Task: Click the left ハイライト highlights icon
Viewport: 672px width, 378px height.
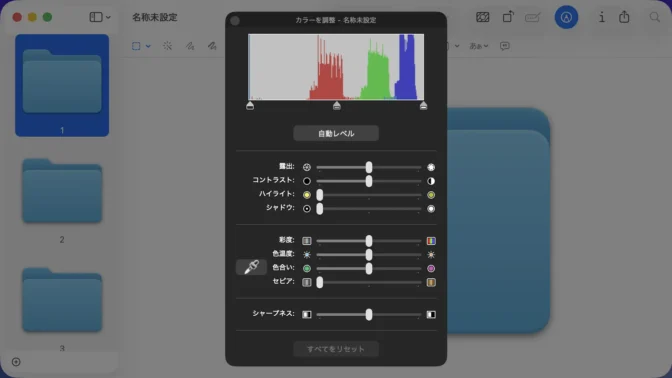Action: [x=306, y=195]
